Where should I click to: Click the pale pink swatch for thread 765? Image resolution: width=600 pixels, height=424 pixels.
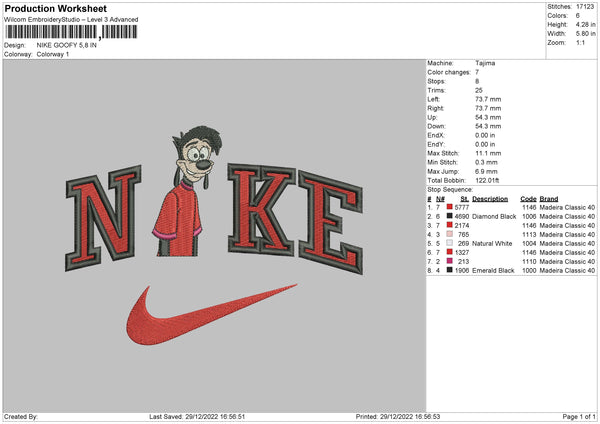(x=450, y=234)
